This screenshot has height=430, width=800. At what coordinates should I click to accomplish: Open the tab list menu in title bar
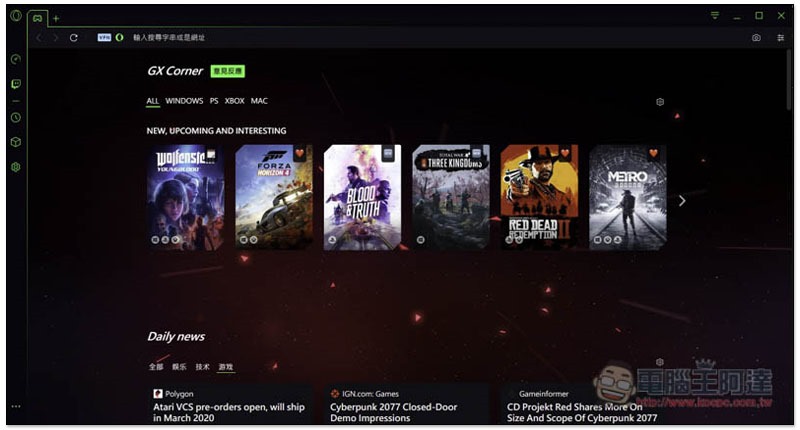click(715, 16)
